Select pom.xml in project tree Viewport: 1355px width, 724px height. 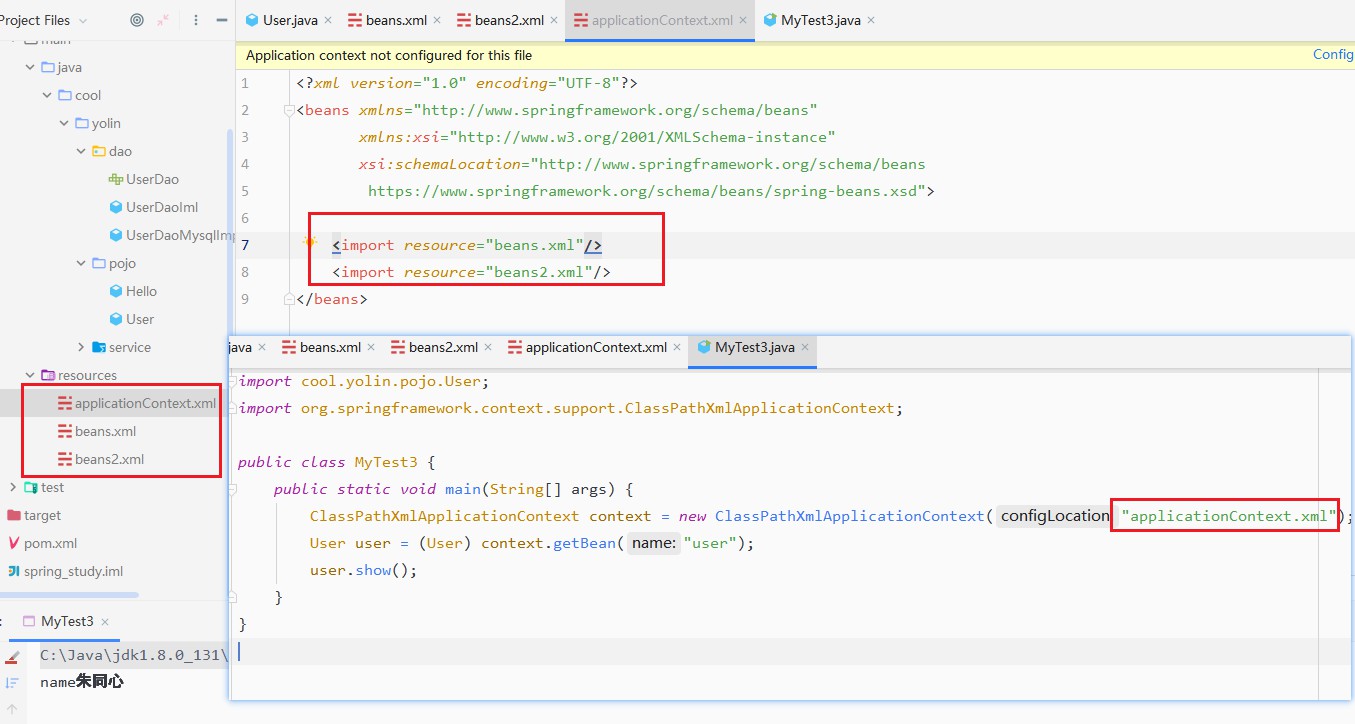42,543
